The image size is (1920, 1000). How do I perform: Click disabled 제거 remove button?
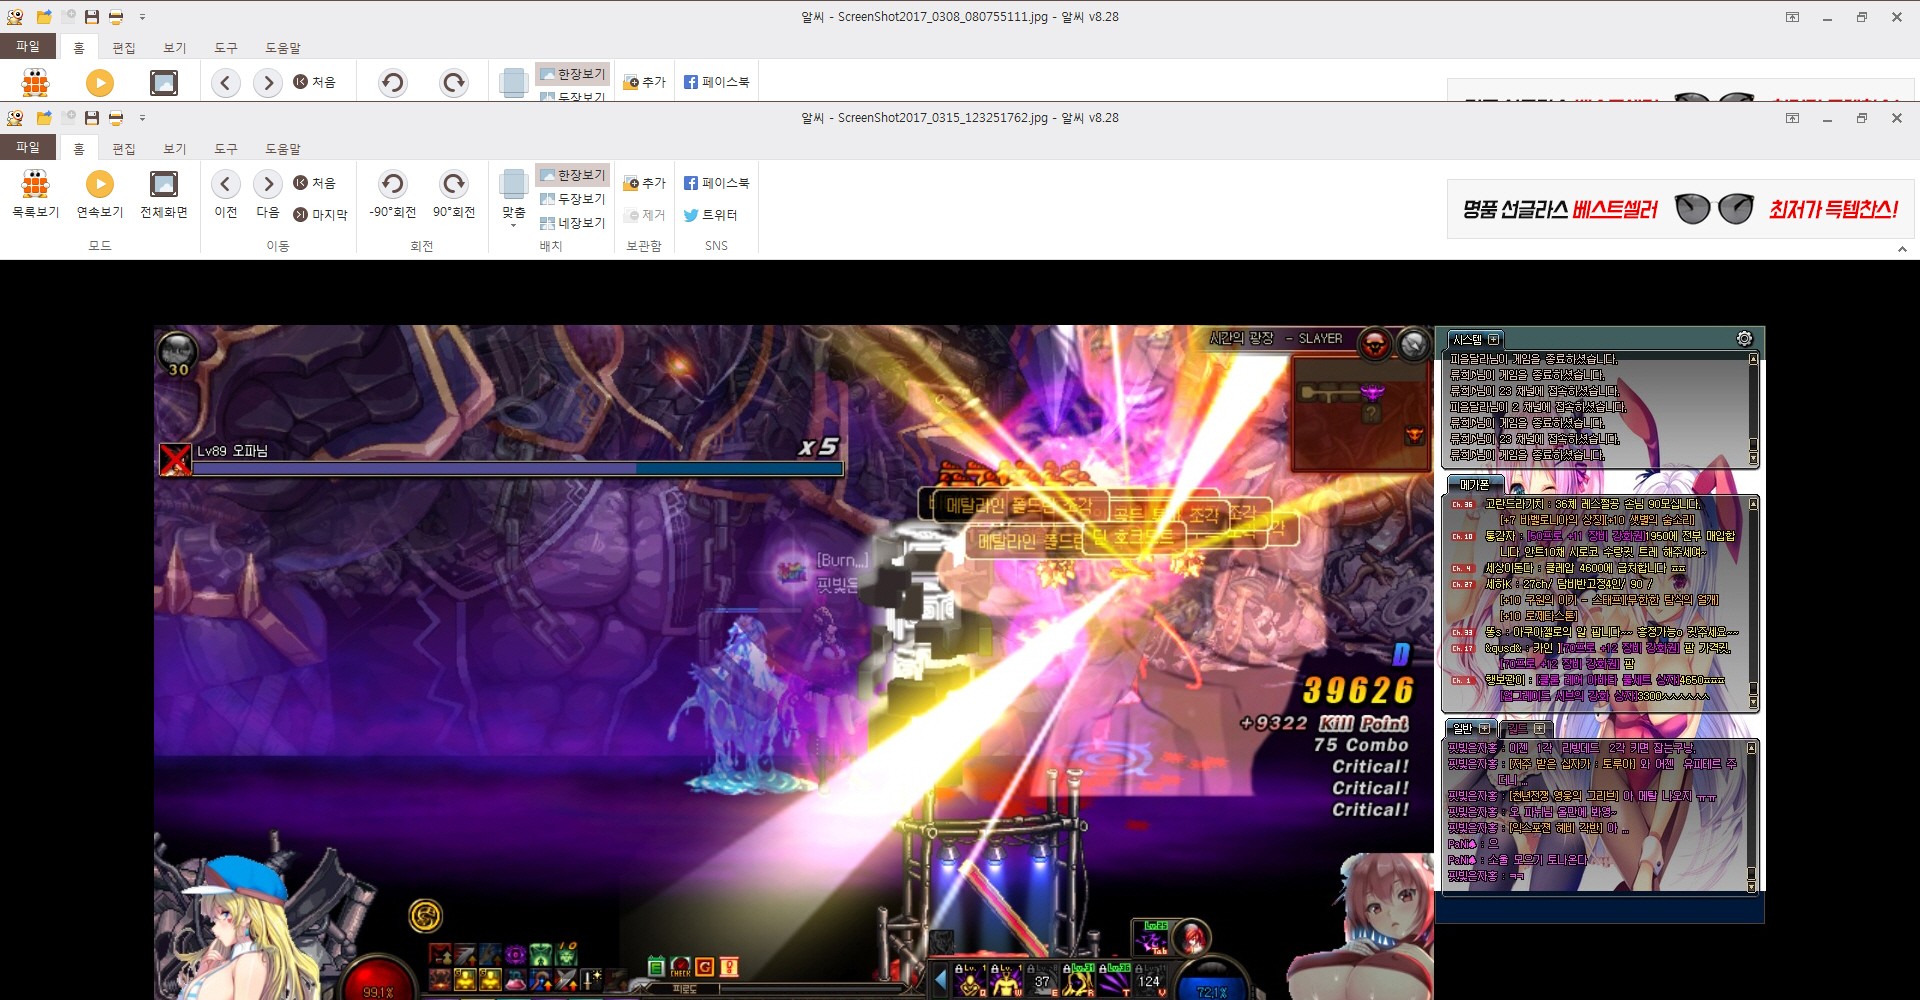tap(644, 215)
